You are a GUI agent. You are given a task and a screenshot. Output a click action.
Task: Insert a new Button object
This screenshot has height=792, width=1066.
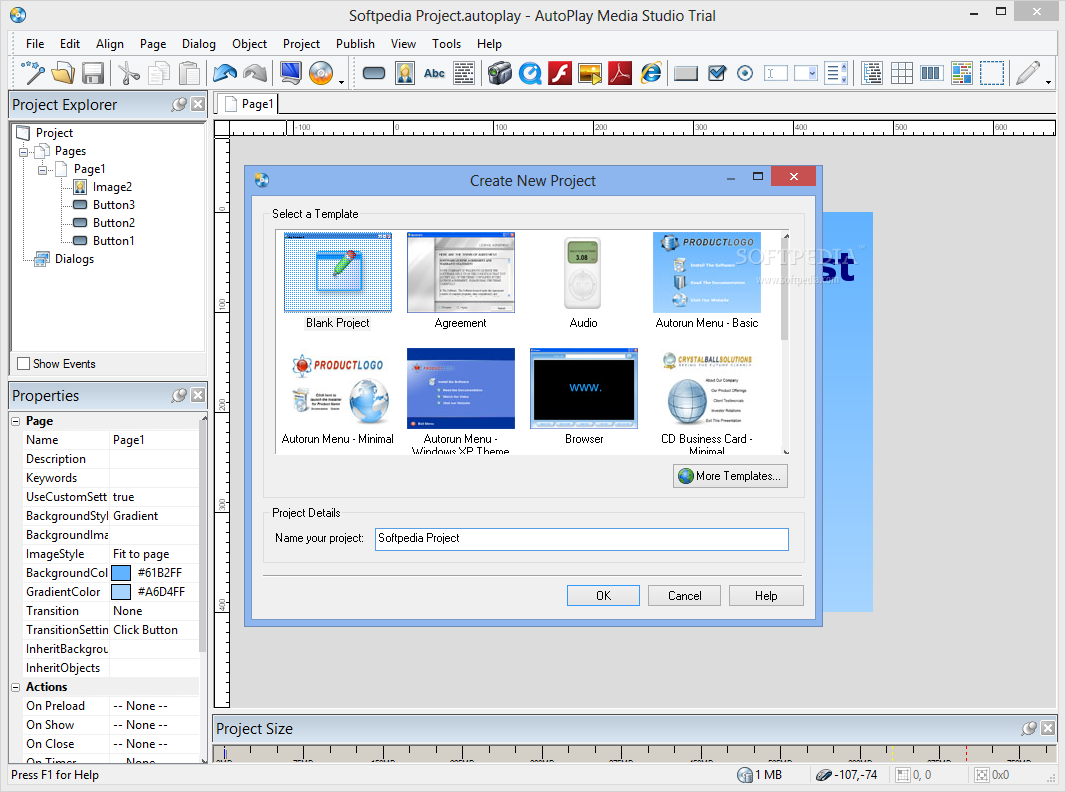click(x=374, y=73)
